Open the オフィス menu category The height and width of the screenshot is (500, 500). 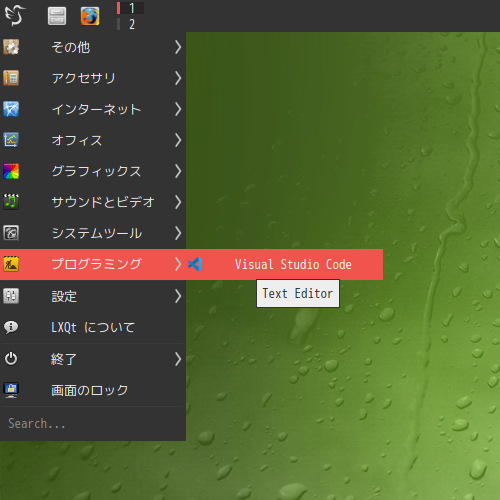93,140
